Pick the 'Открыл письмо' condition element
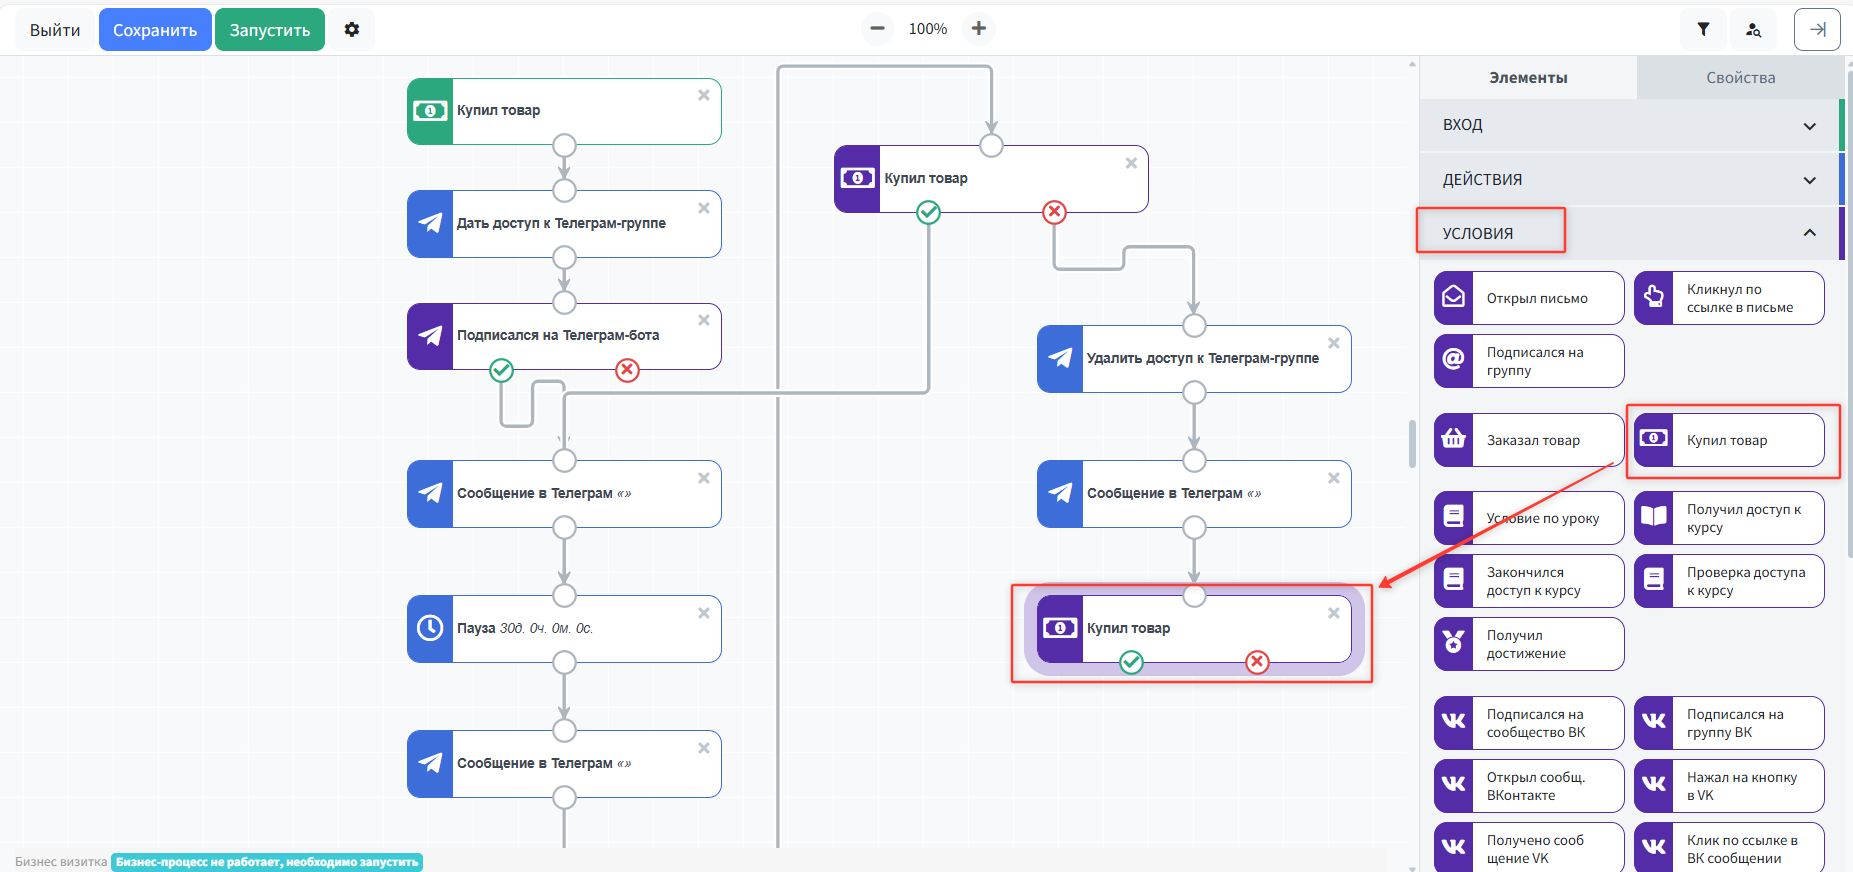 (x=1528, y=298)
